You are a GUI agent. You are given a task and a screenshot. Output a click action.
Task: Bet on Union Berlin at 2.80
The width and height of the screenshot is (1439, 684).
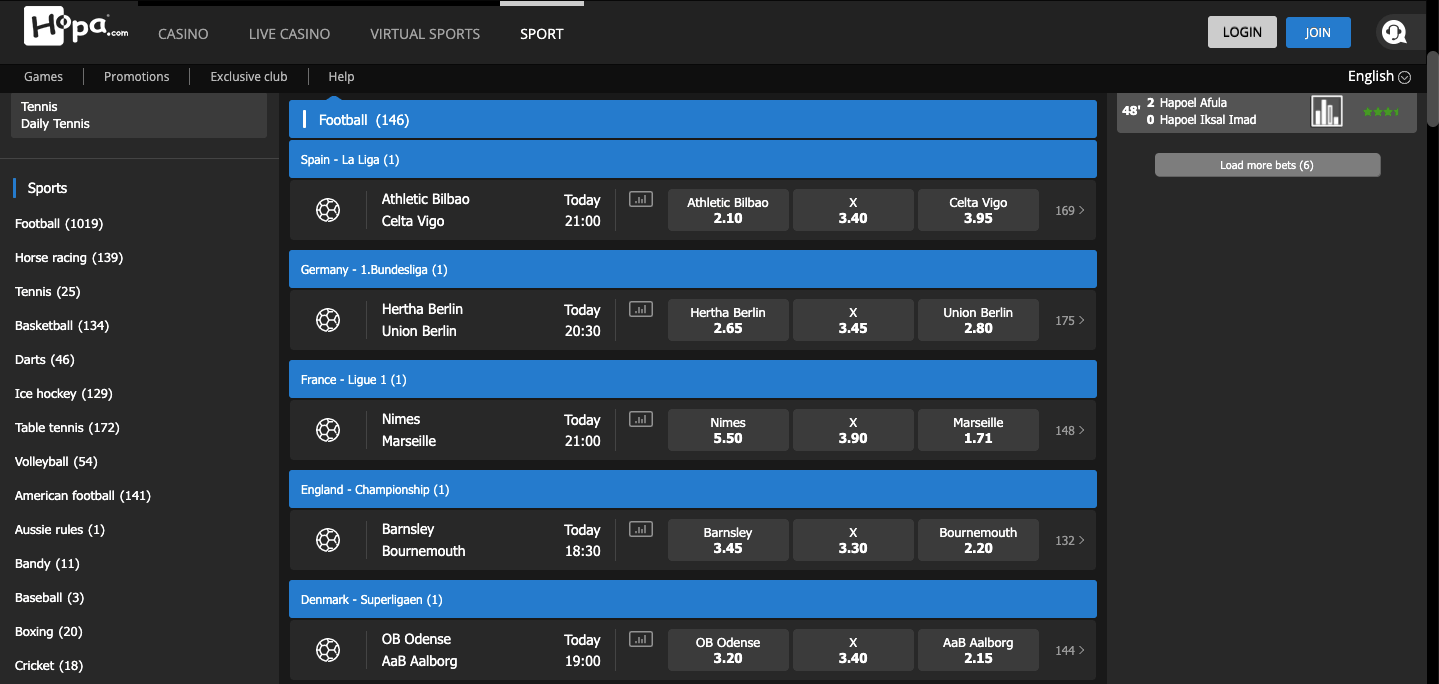(978, 320)
